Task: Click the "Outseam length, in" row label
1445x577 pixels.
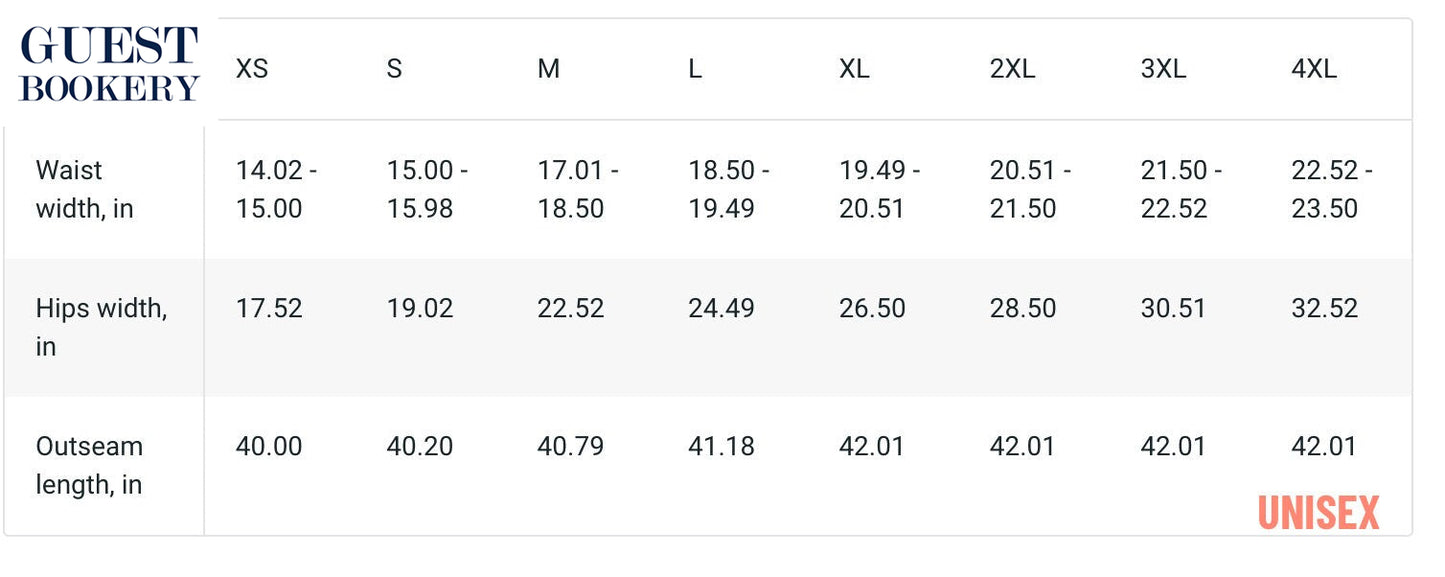Action: coord(89,465)
